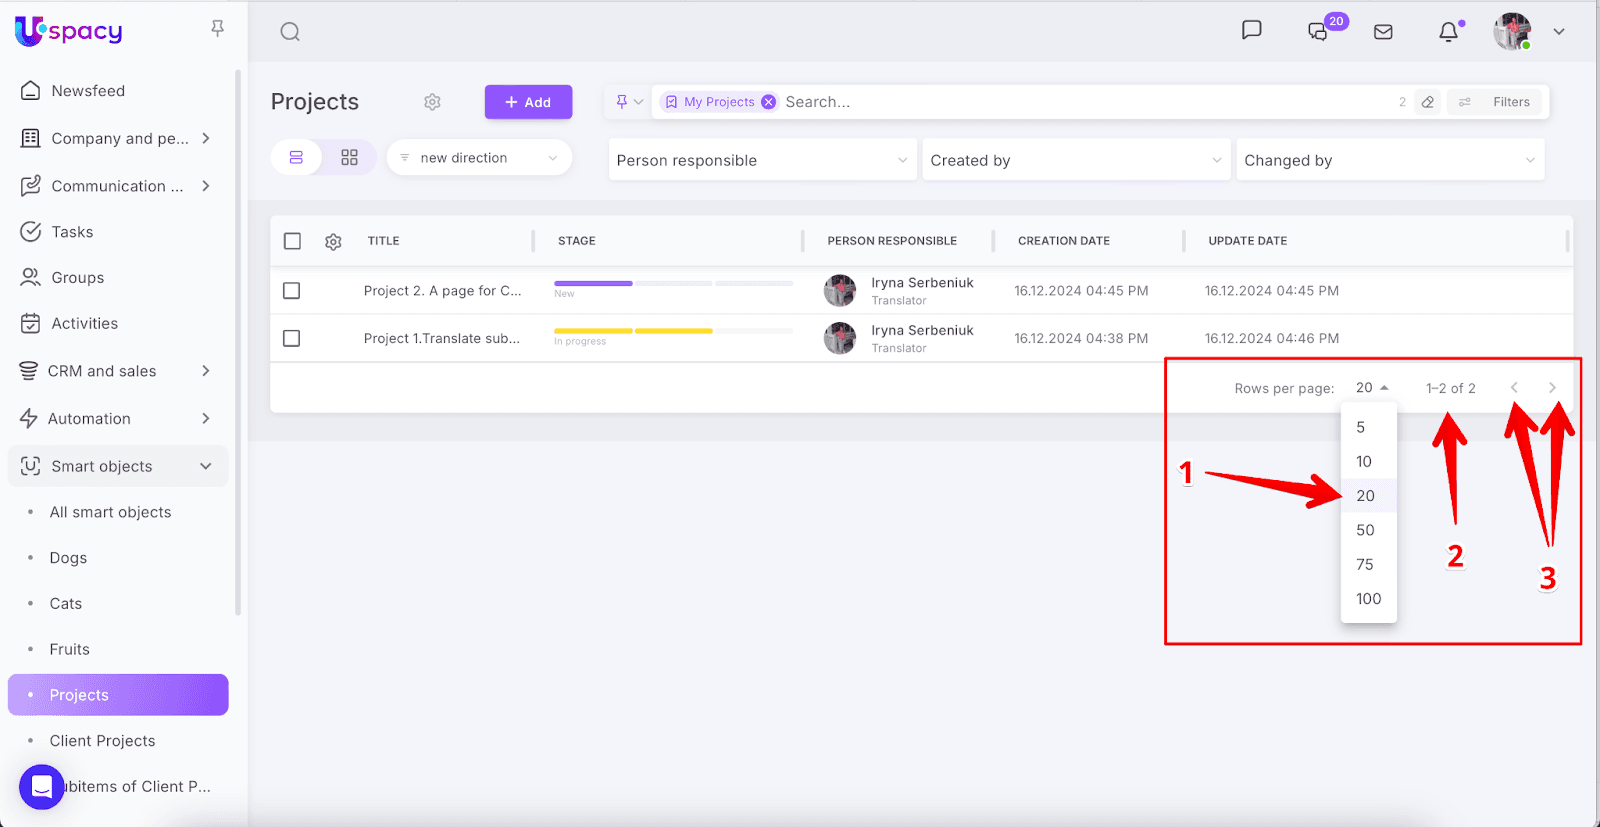
Task: Open the notifications bell icon
Action: coord(1448,32)
